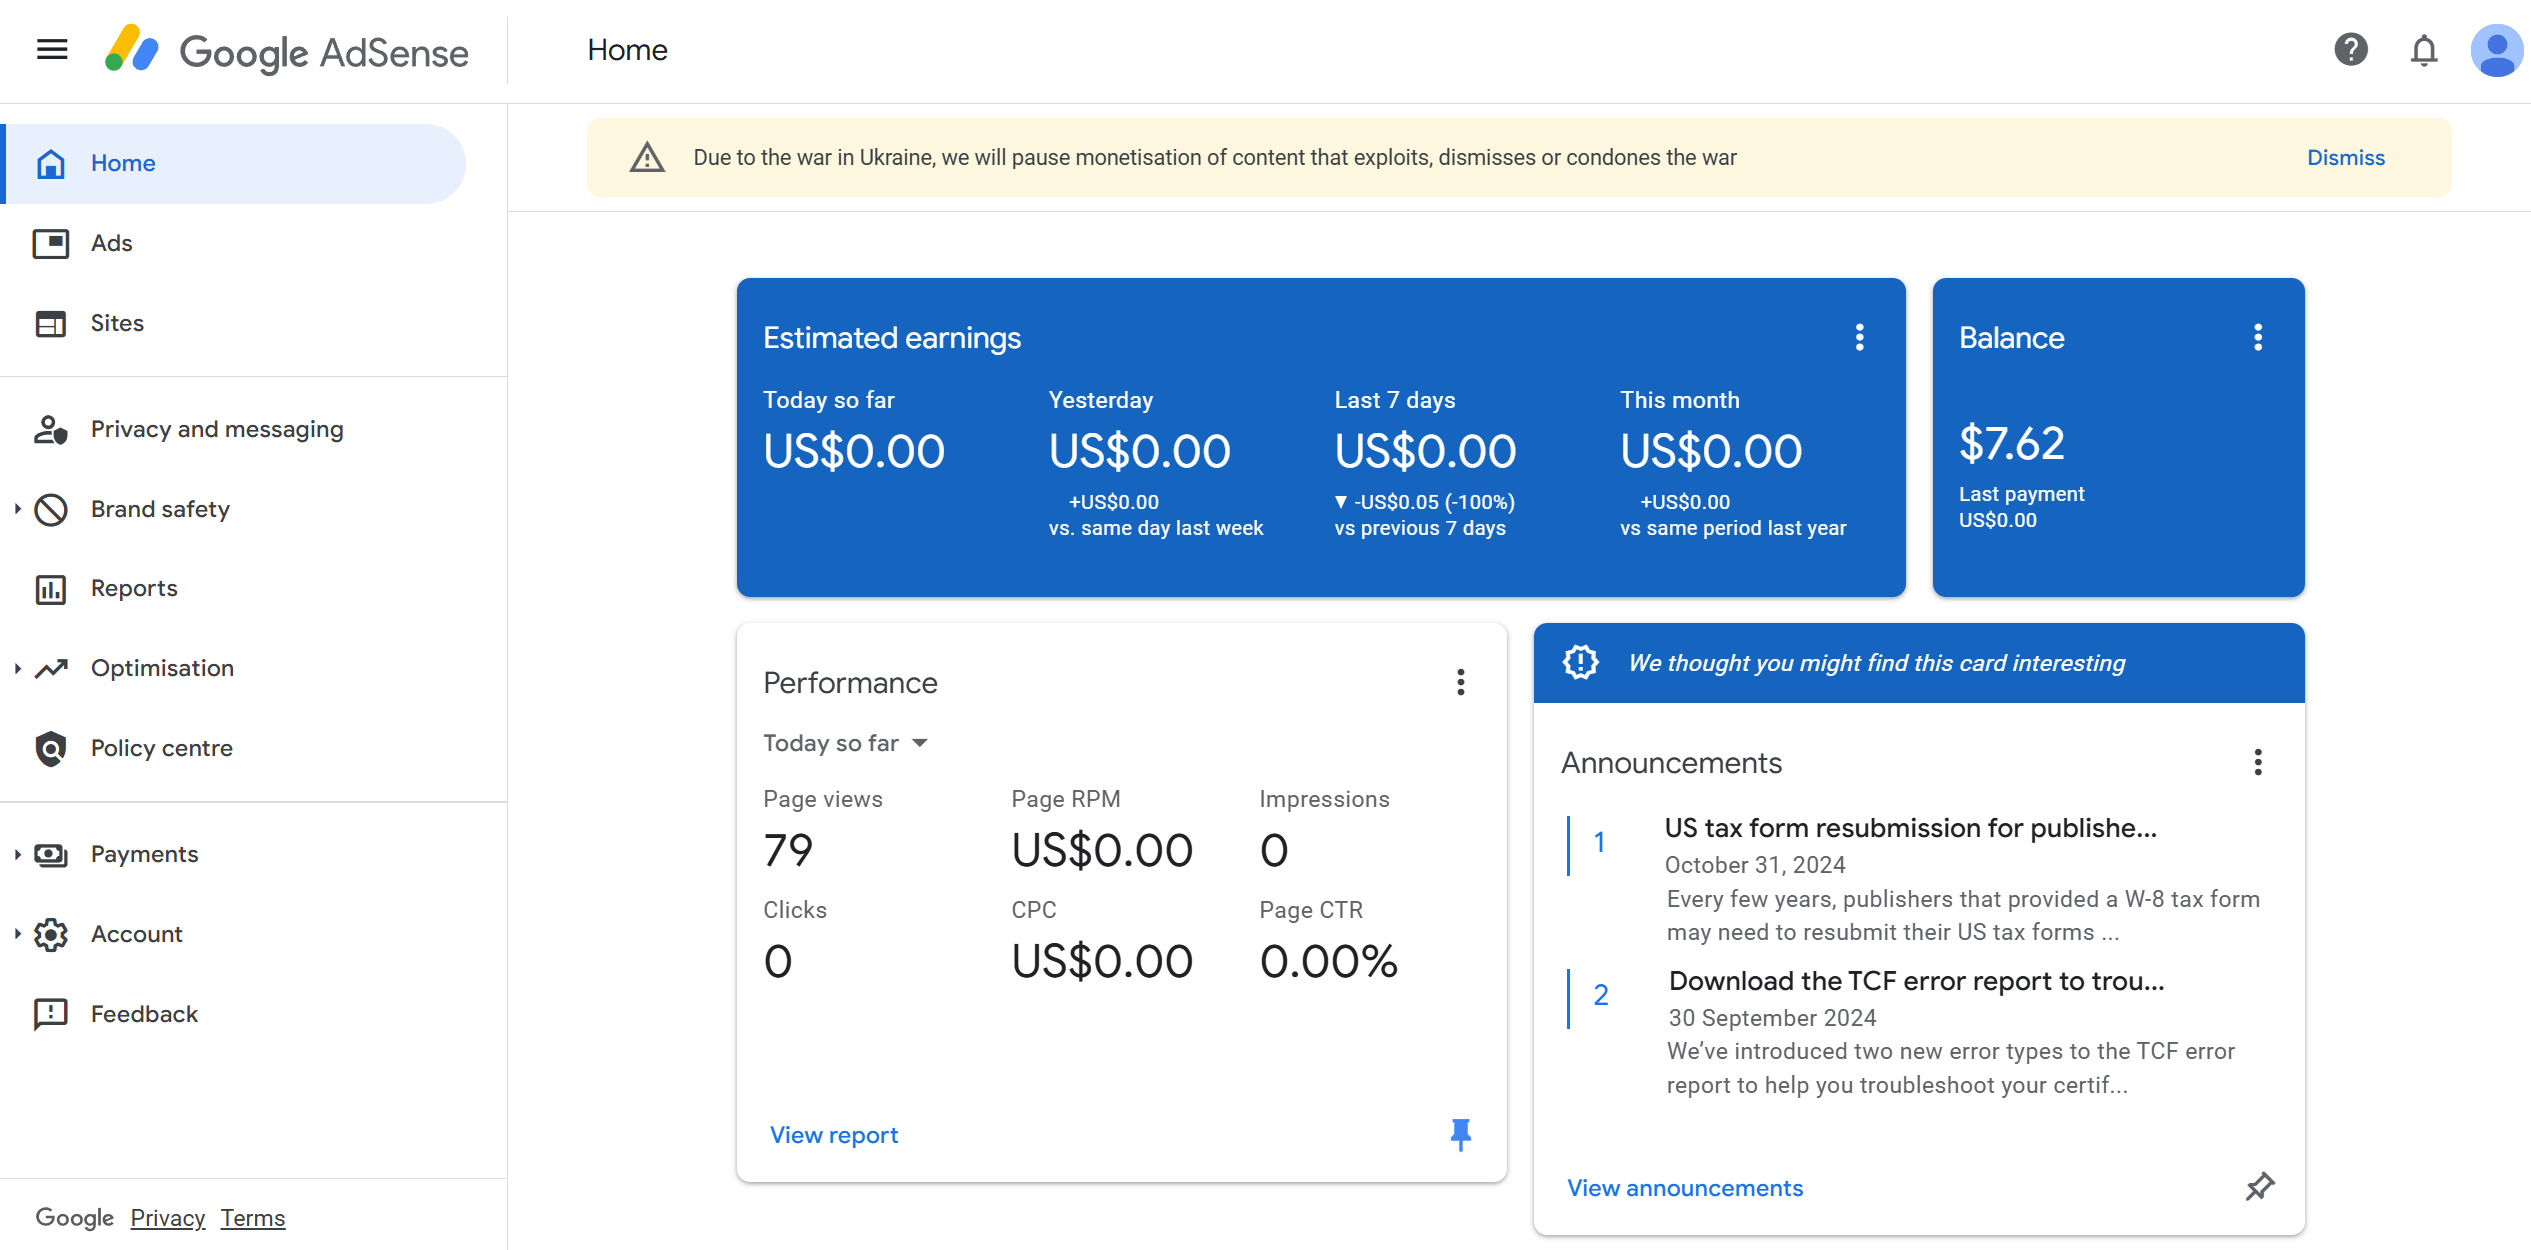Click the Privacy and messaging icon

51,429
